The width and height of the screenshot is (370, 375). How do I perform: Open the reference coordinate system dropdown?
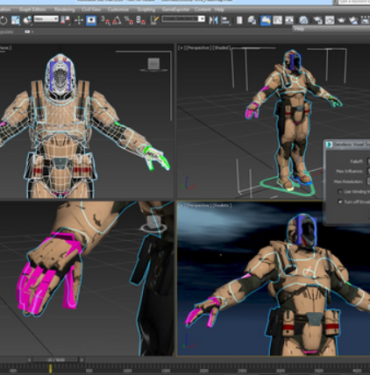pos(46,19)
